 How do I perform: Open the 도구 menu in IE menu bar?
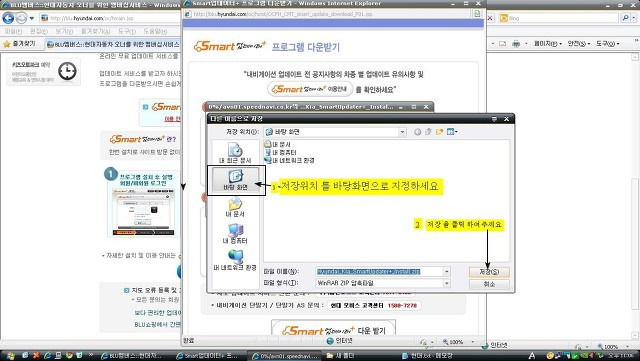point(127,31)
